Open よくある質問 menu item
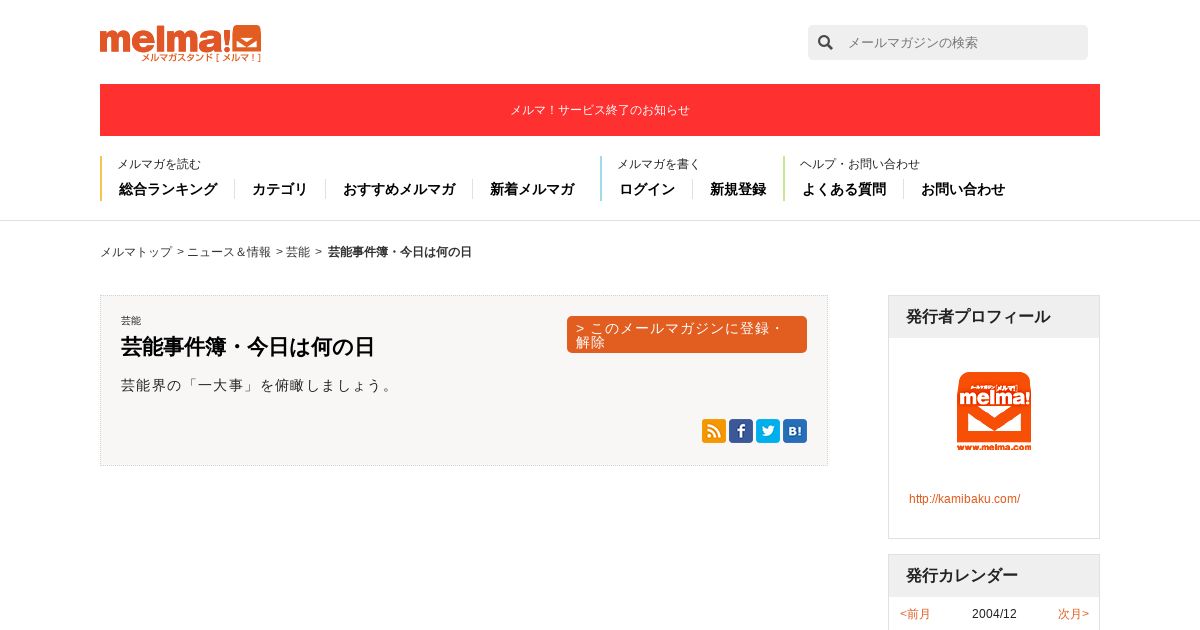Viewport: 1200px width, 630px height. pyautogui.click(x=844, y=189)
